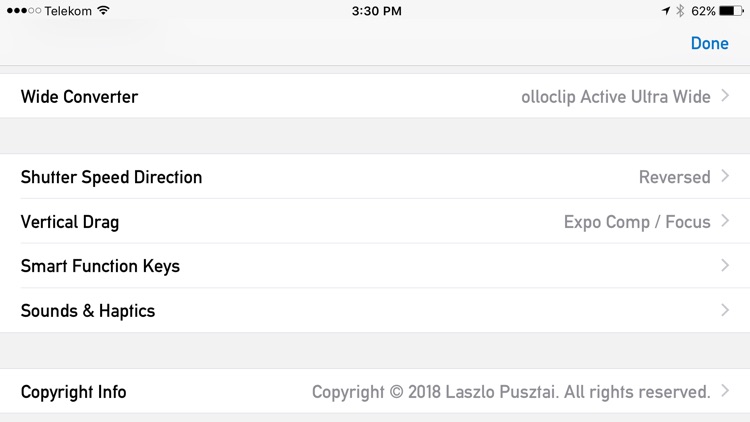Image resolution: width=750 pixels, height=422 pixels.
Task: Click the Copyright 2018 Laszlo Pusztai text
Action: coord(511,392)
